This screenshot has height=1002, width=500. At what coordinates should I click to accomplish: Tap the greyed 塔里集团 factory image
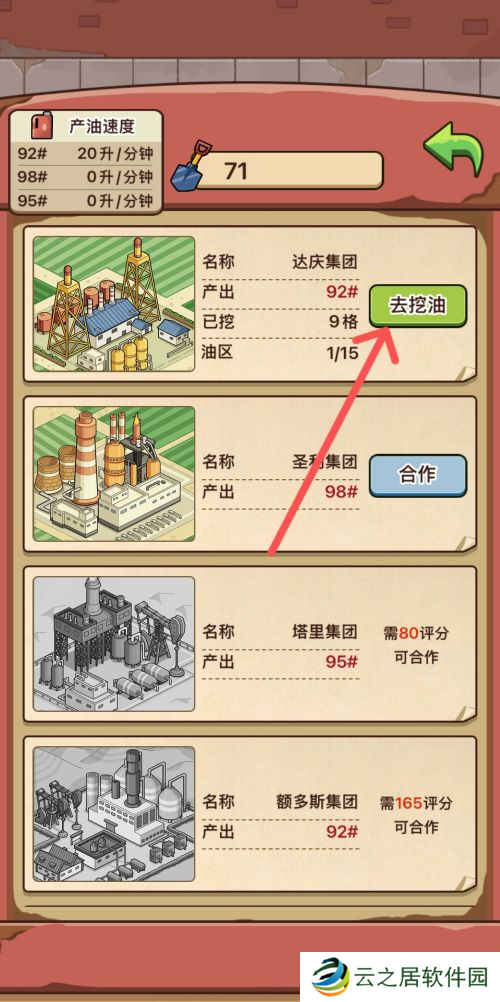tap(114, 644)
